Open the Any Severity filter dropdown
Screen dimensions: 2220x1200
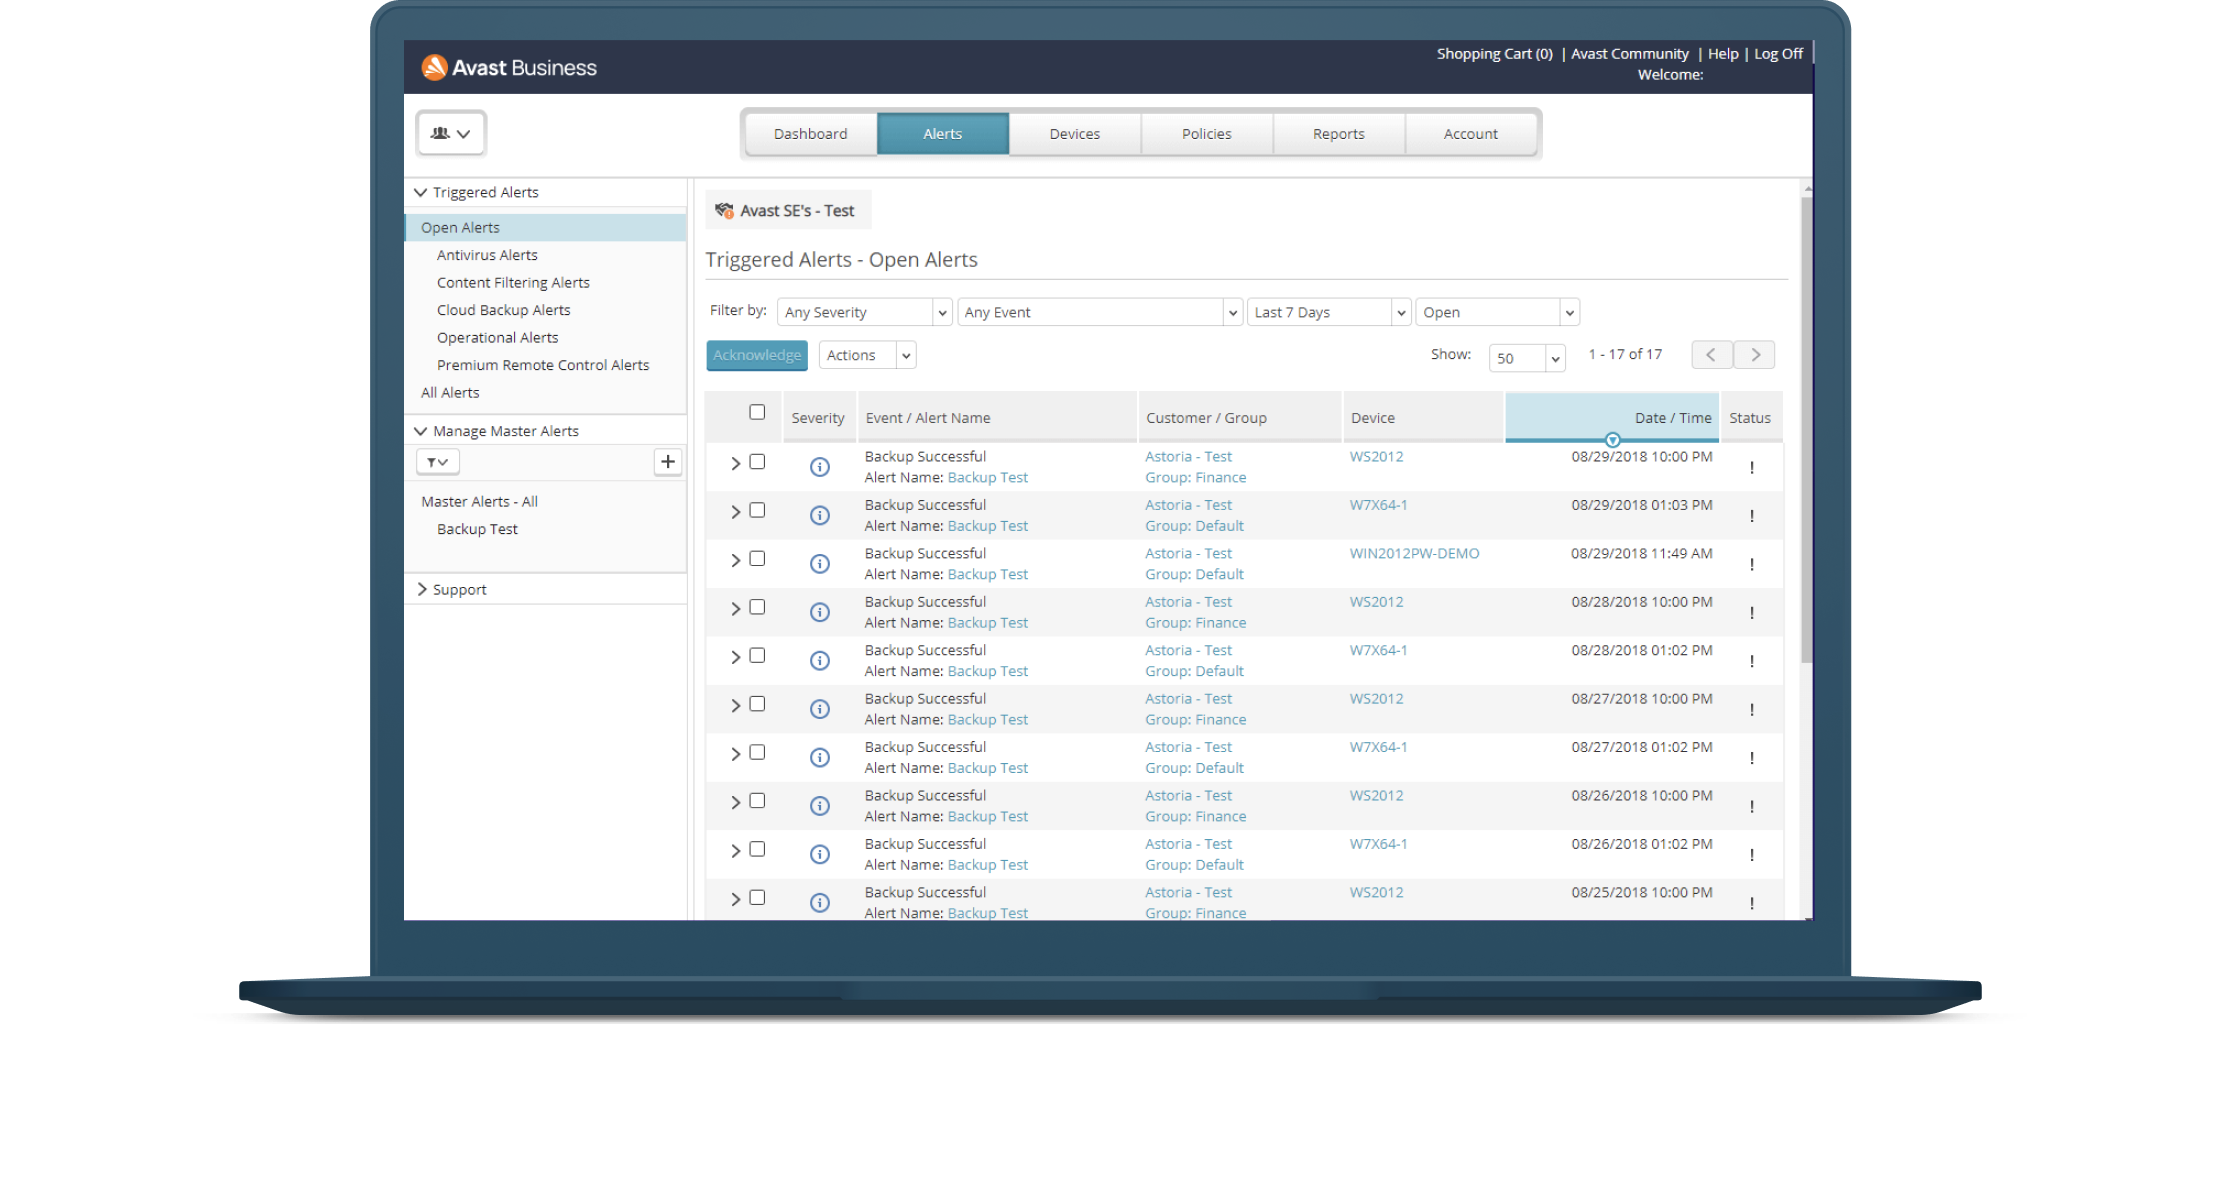click(x=864, y=312)
